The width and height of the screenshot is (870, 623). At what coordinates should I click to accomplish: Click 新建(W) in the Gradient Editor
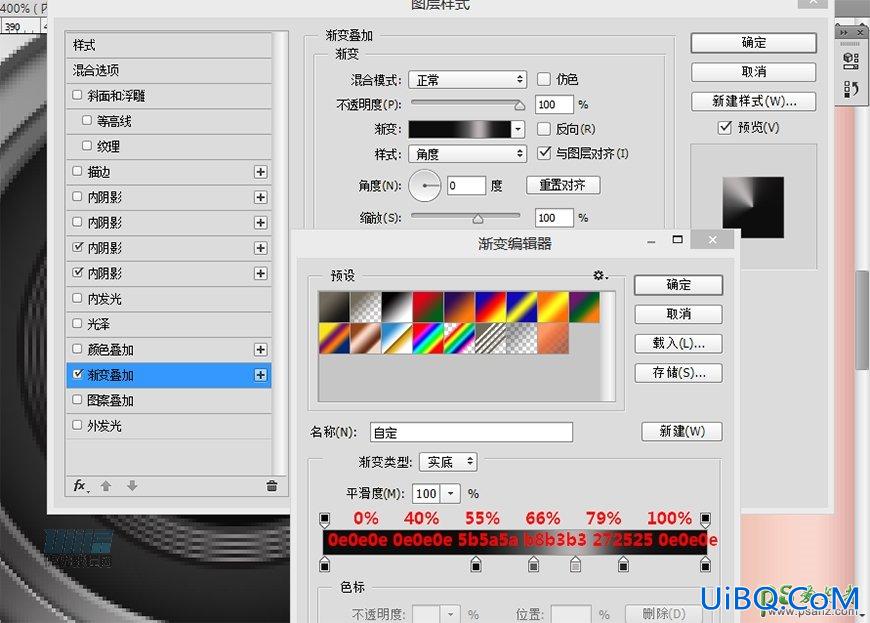coord(682,431)
